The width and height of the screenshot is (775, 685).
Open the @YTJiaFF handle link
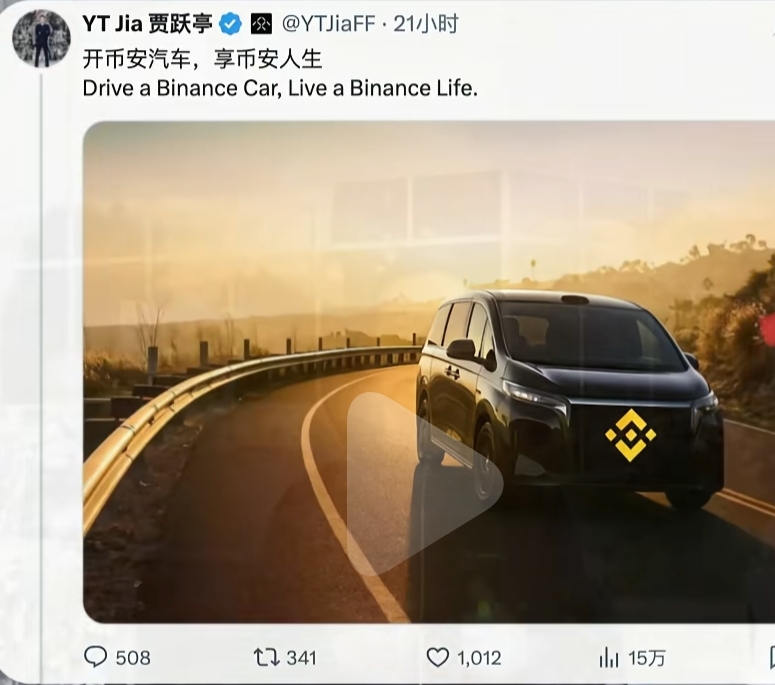329,24
